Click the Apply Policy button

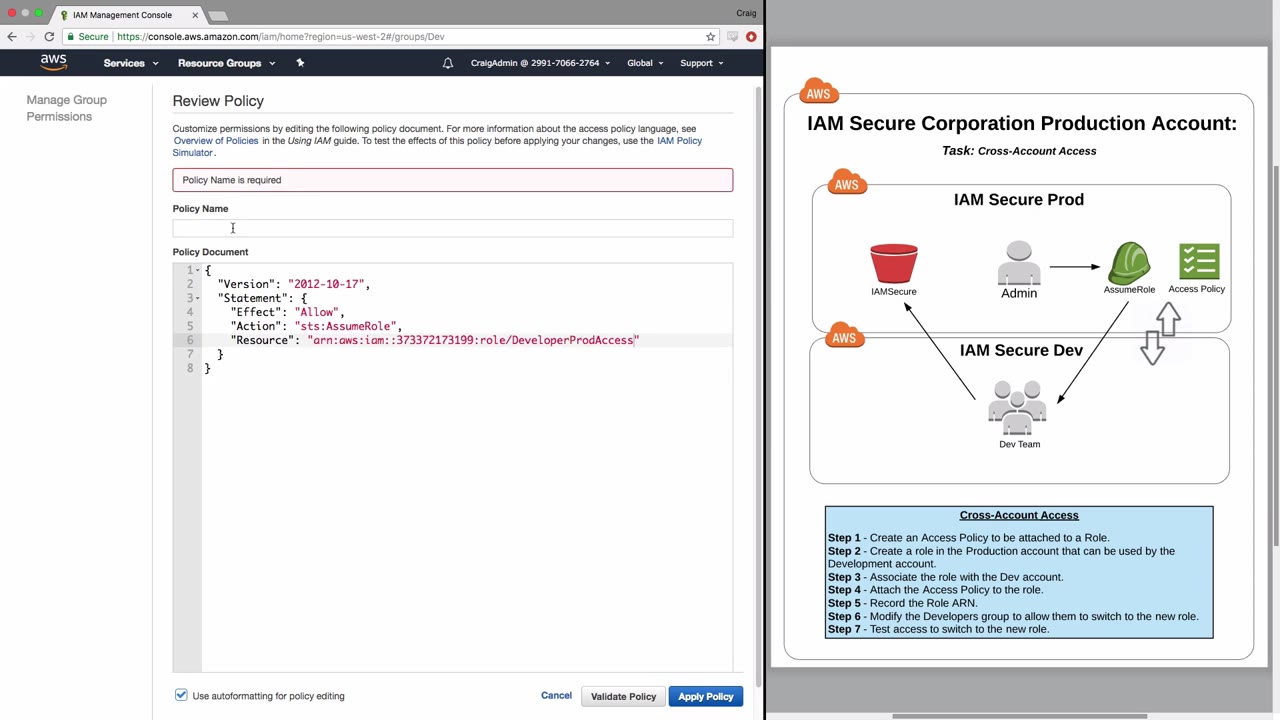click(705, 696)
